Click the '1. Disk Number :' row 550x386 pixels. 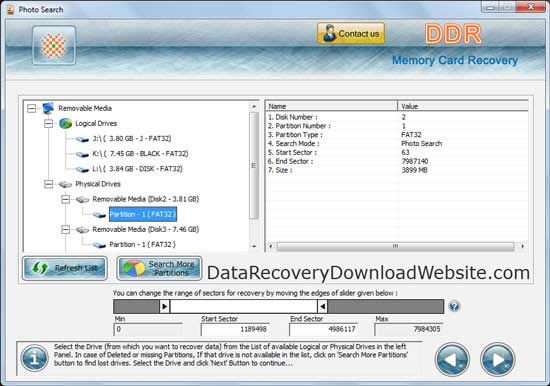click(x=397, y=117)
